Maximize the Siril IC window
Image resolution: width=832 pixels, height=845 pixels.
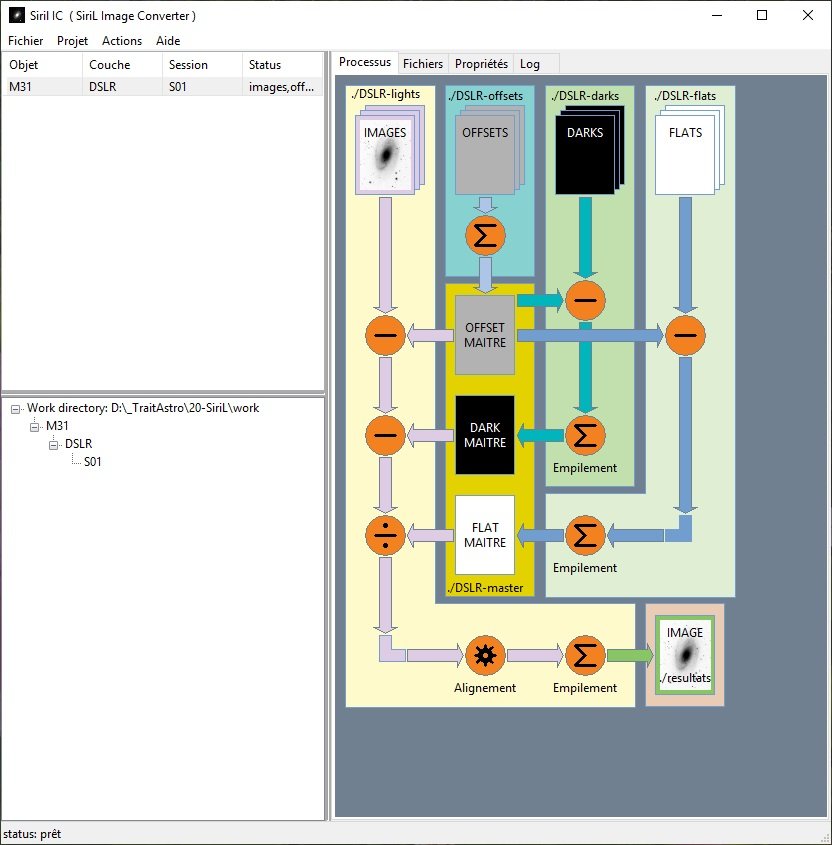[x=762, y=15]
